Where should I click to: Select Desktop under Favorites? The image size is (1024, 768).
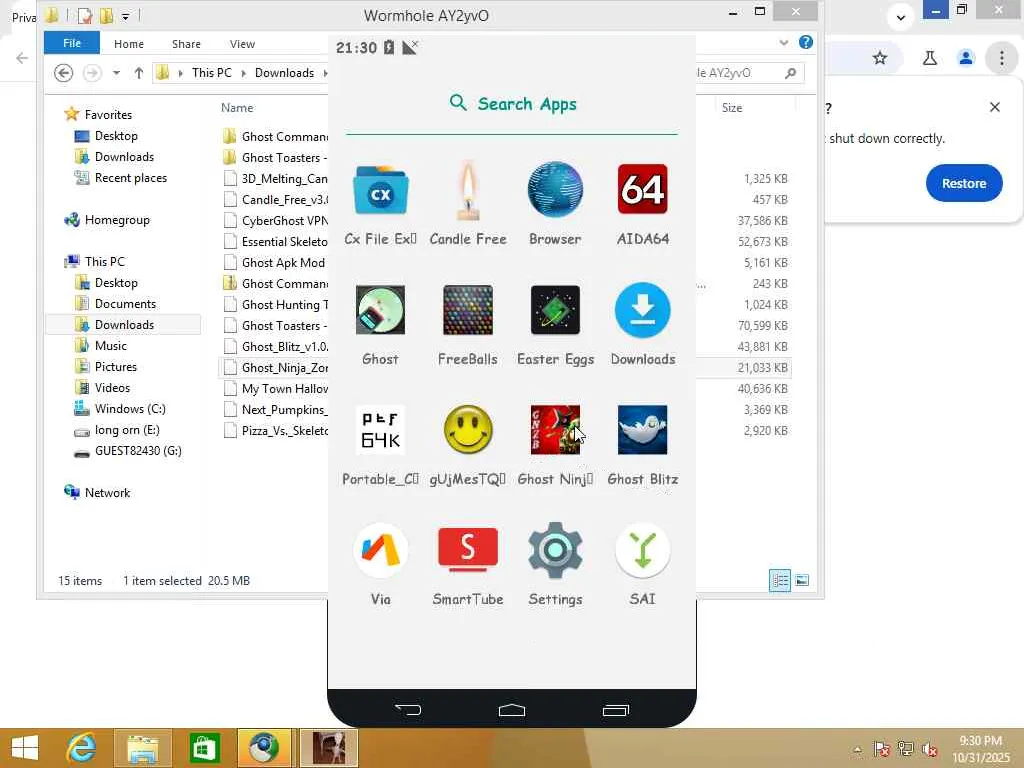click(x=116, y=136)
